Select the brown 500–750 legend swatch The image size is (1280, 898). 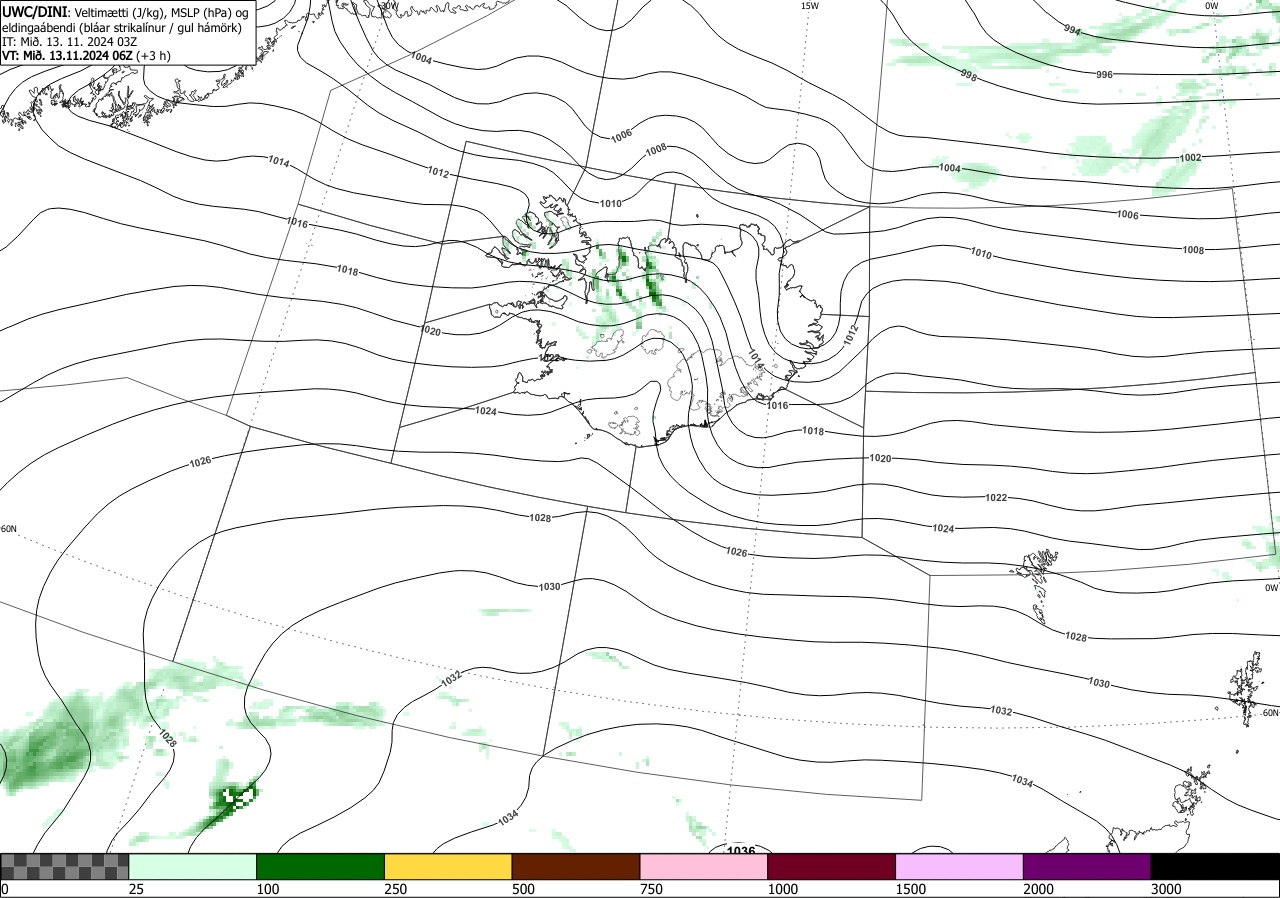pos(576,866)
